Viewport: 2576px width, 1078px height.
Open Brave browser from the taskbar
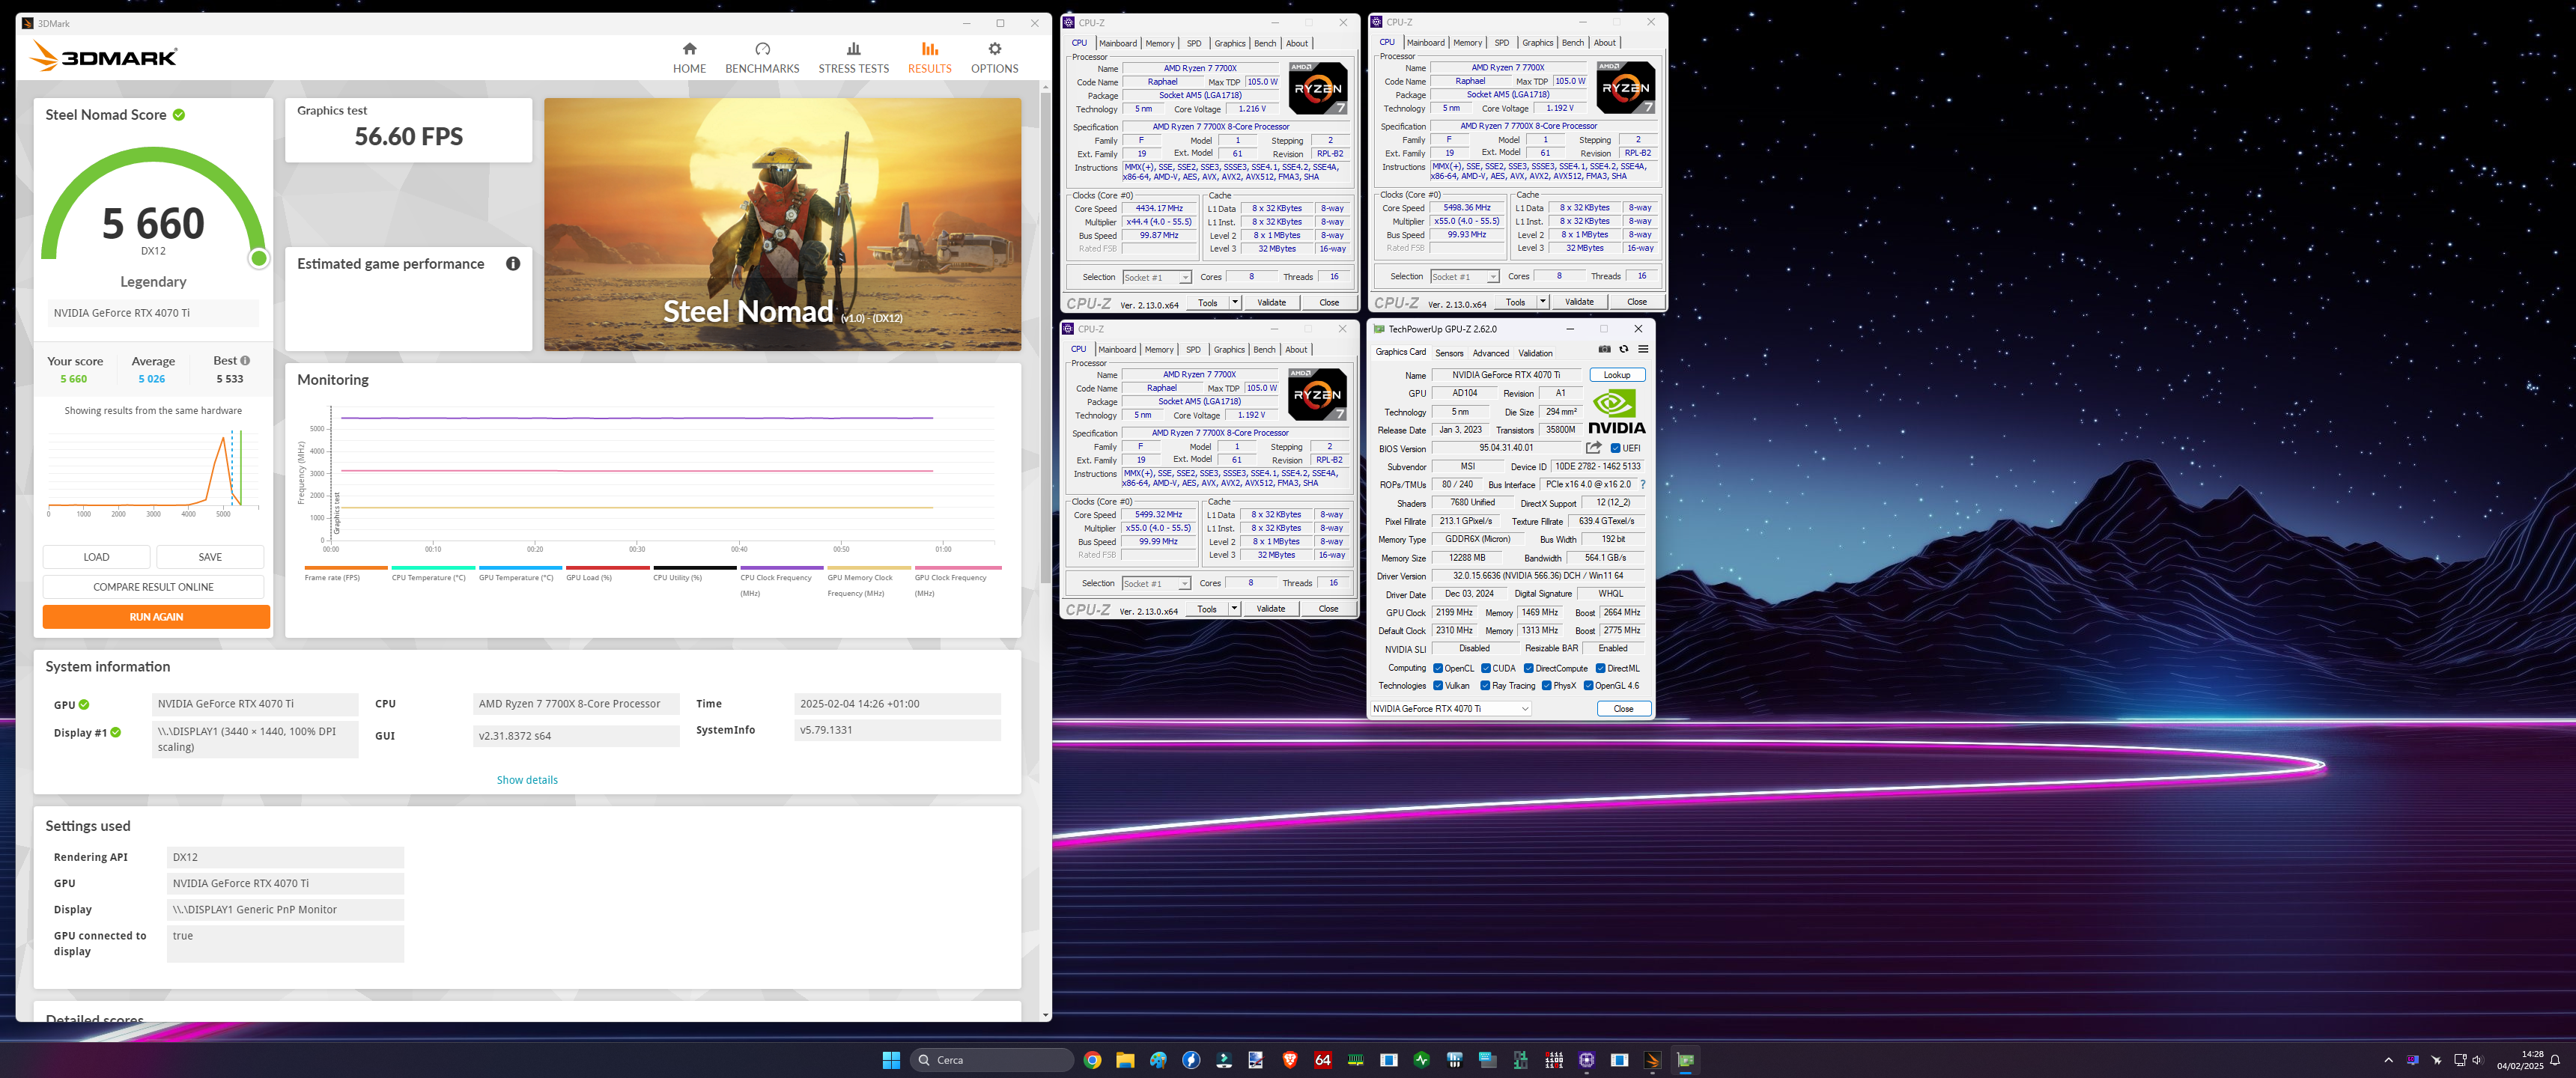coord(1290,1060)
